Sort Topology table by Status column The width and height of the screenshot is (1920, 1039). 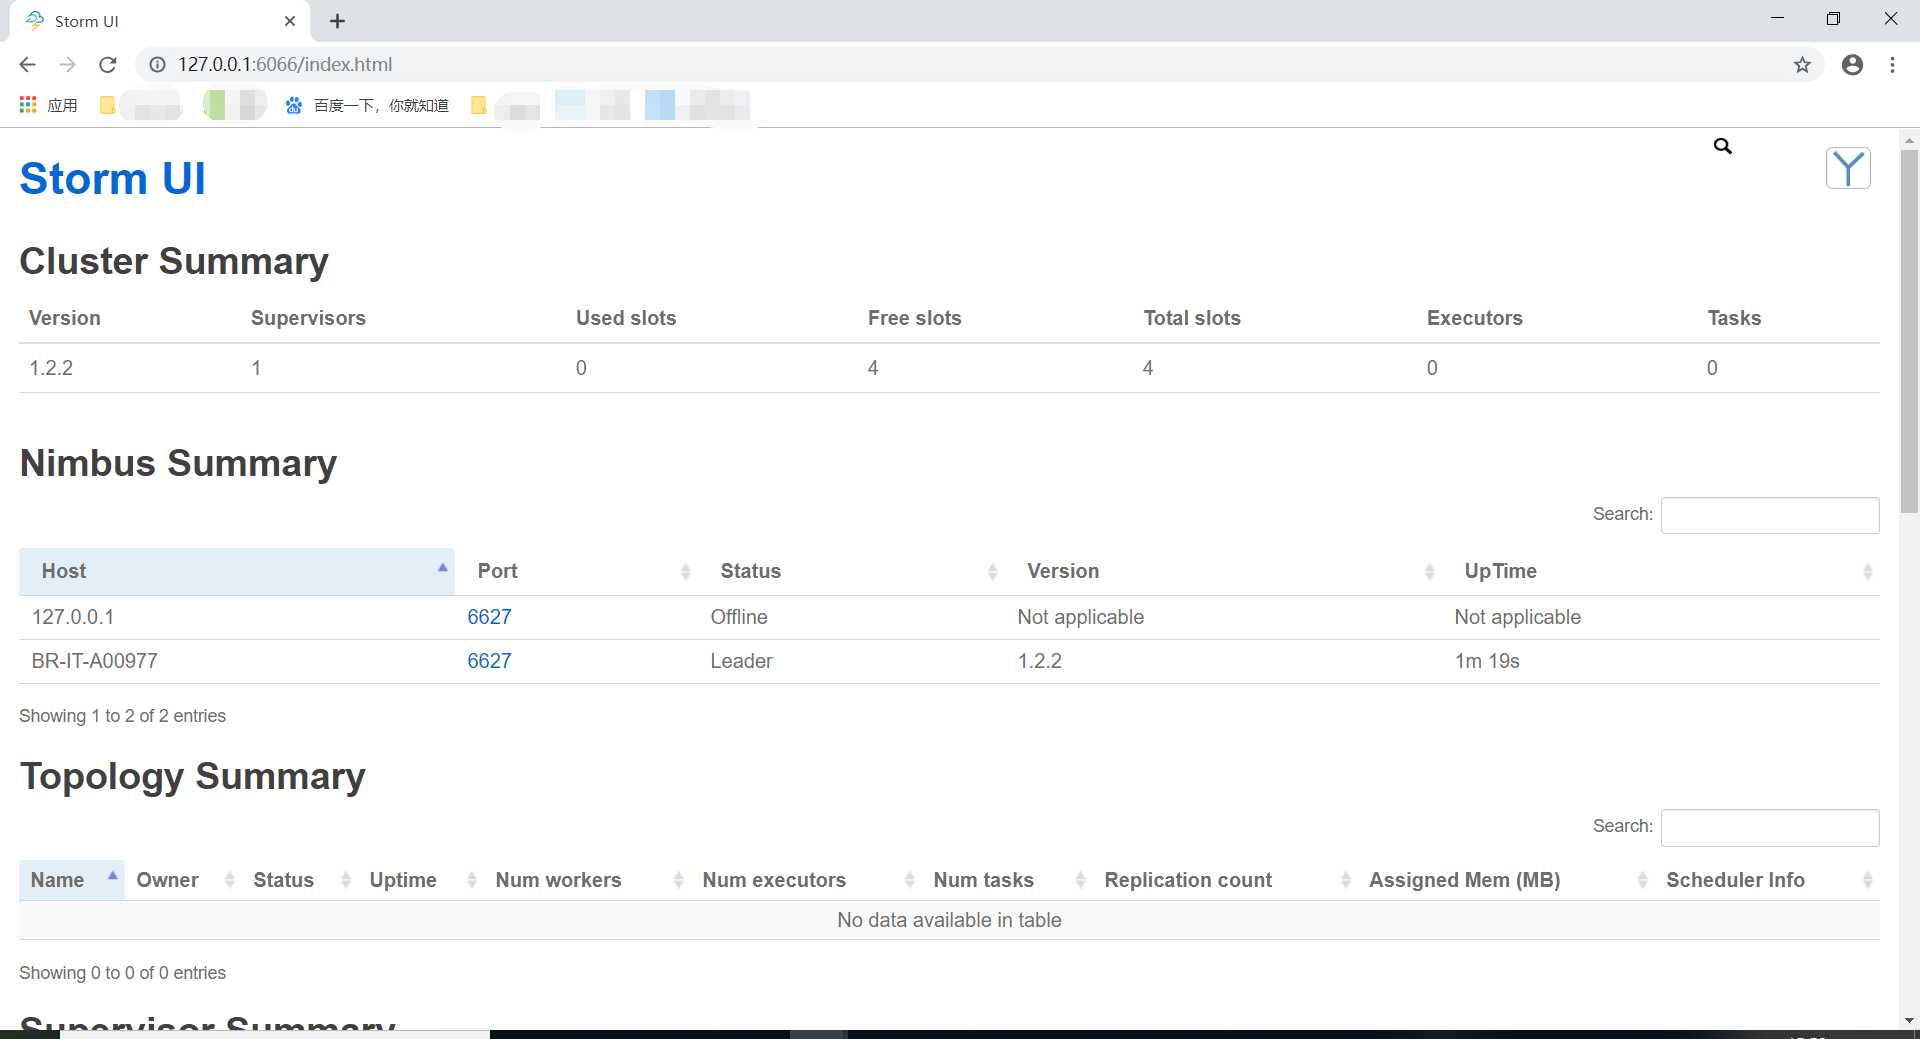click(x=299, y=880)
